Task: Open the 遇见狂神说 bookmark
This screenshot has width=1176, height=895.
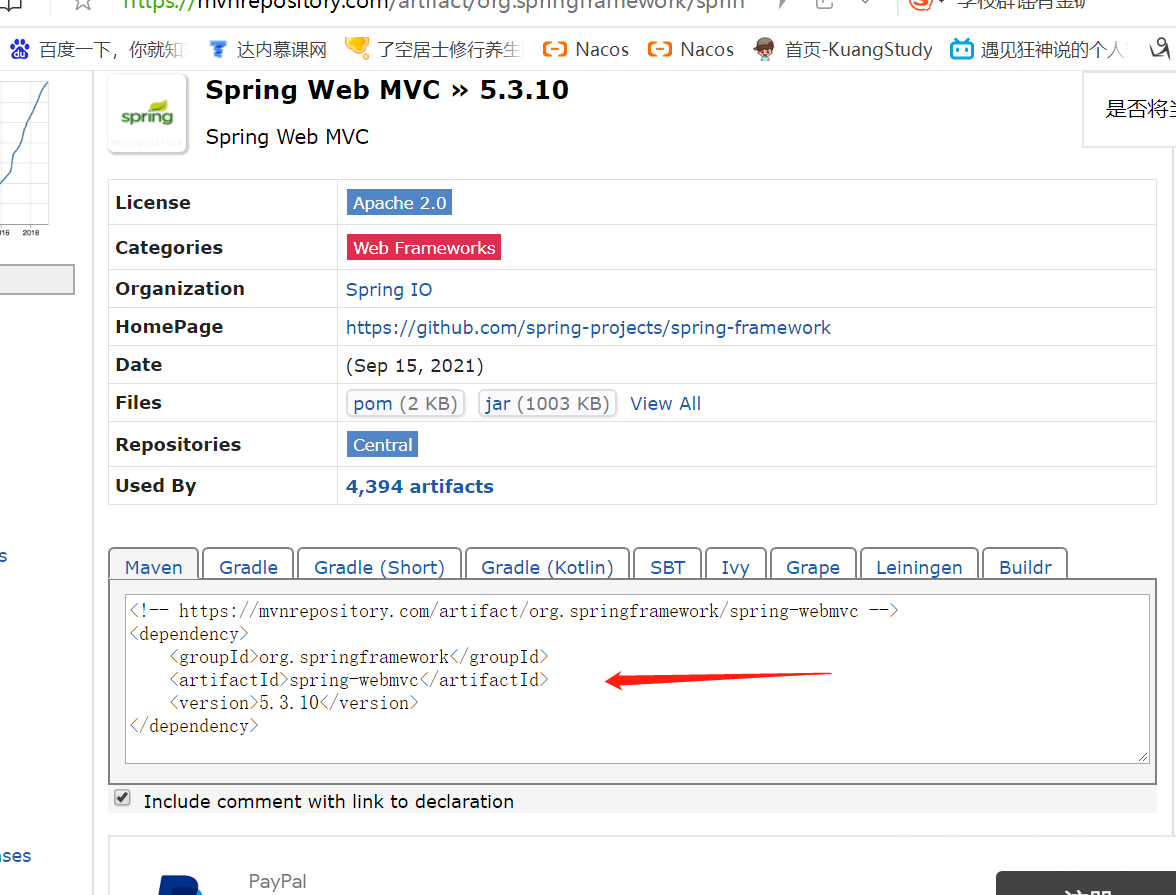Action: [x=1038, y=50]
